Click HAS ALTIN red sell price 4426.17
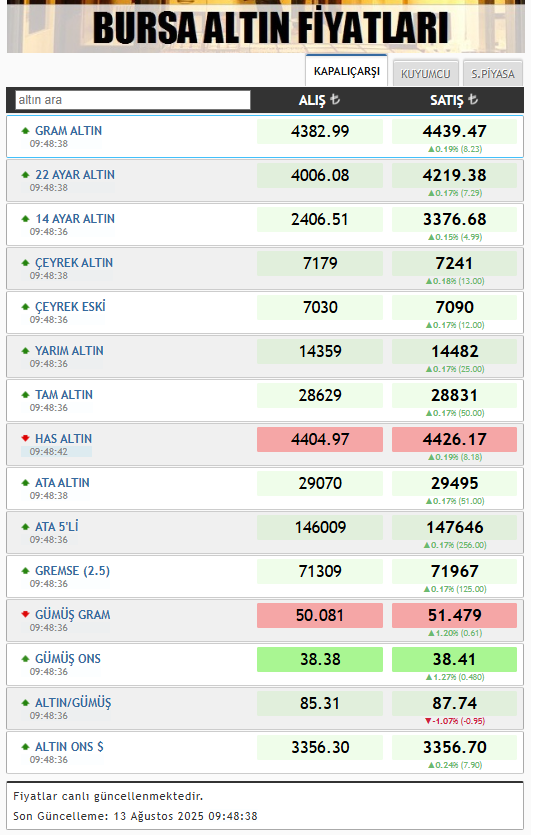Viewport: 537px width, 835px height. coord(454,439)
